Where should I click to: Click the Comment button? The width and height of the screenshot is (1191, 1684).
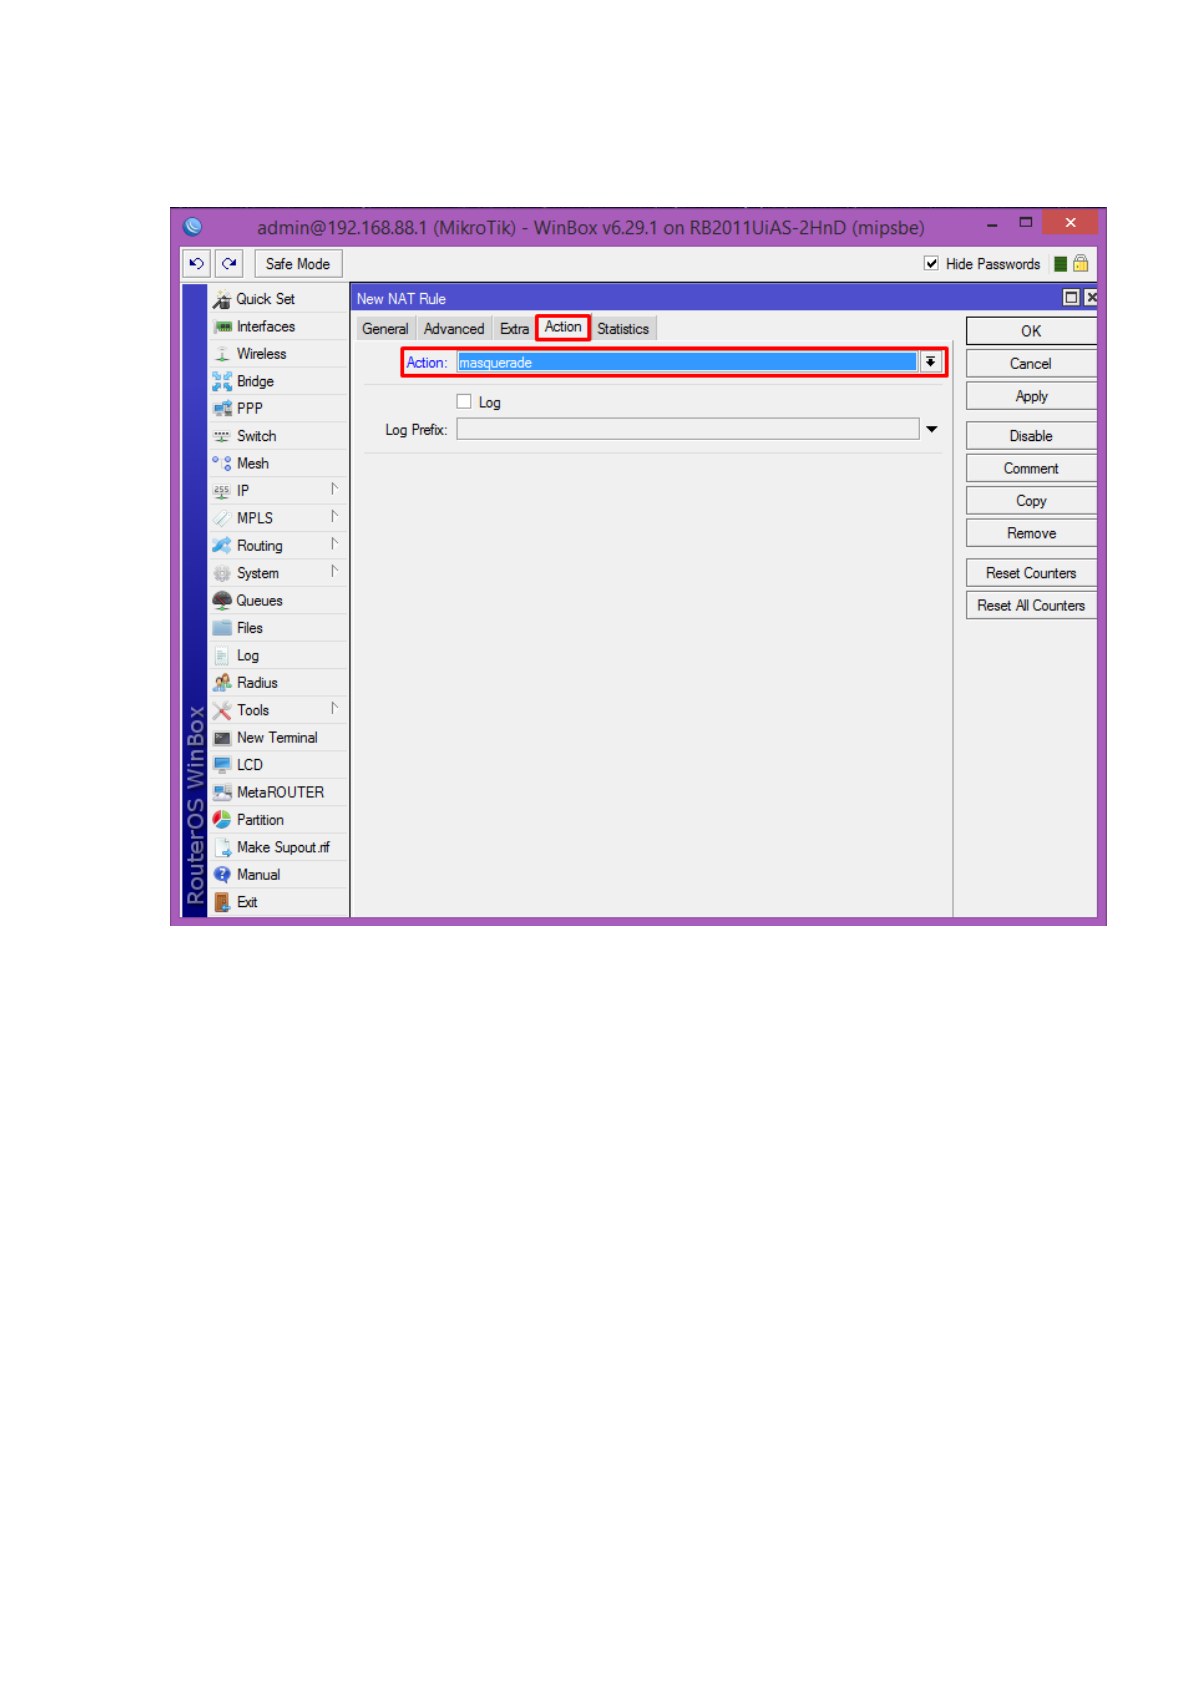point(1031,468)
